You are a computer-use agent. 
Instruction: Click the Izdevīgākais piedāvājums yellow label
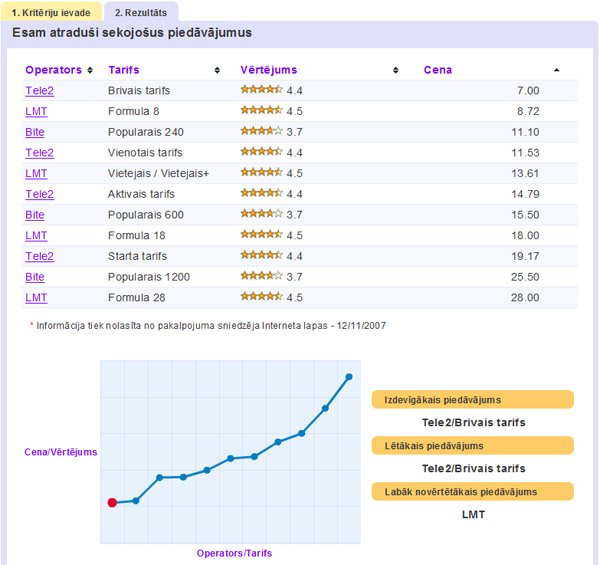click(x=472, y=400)
